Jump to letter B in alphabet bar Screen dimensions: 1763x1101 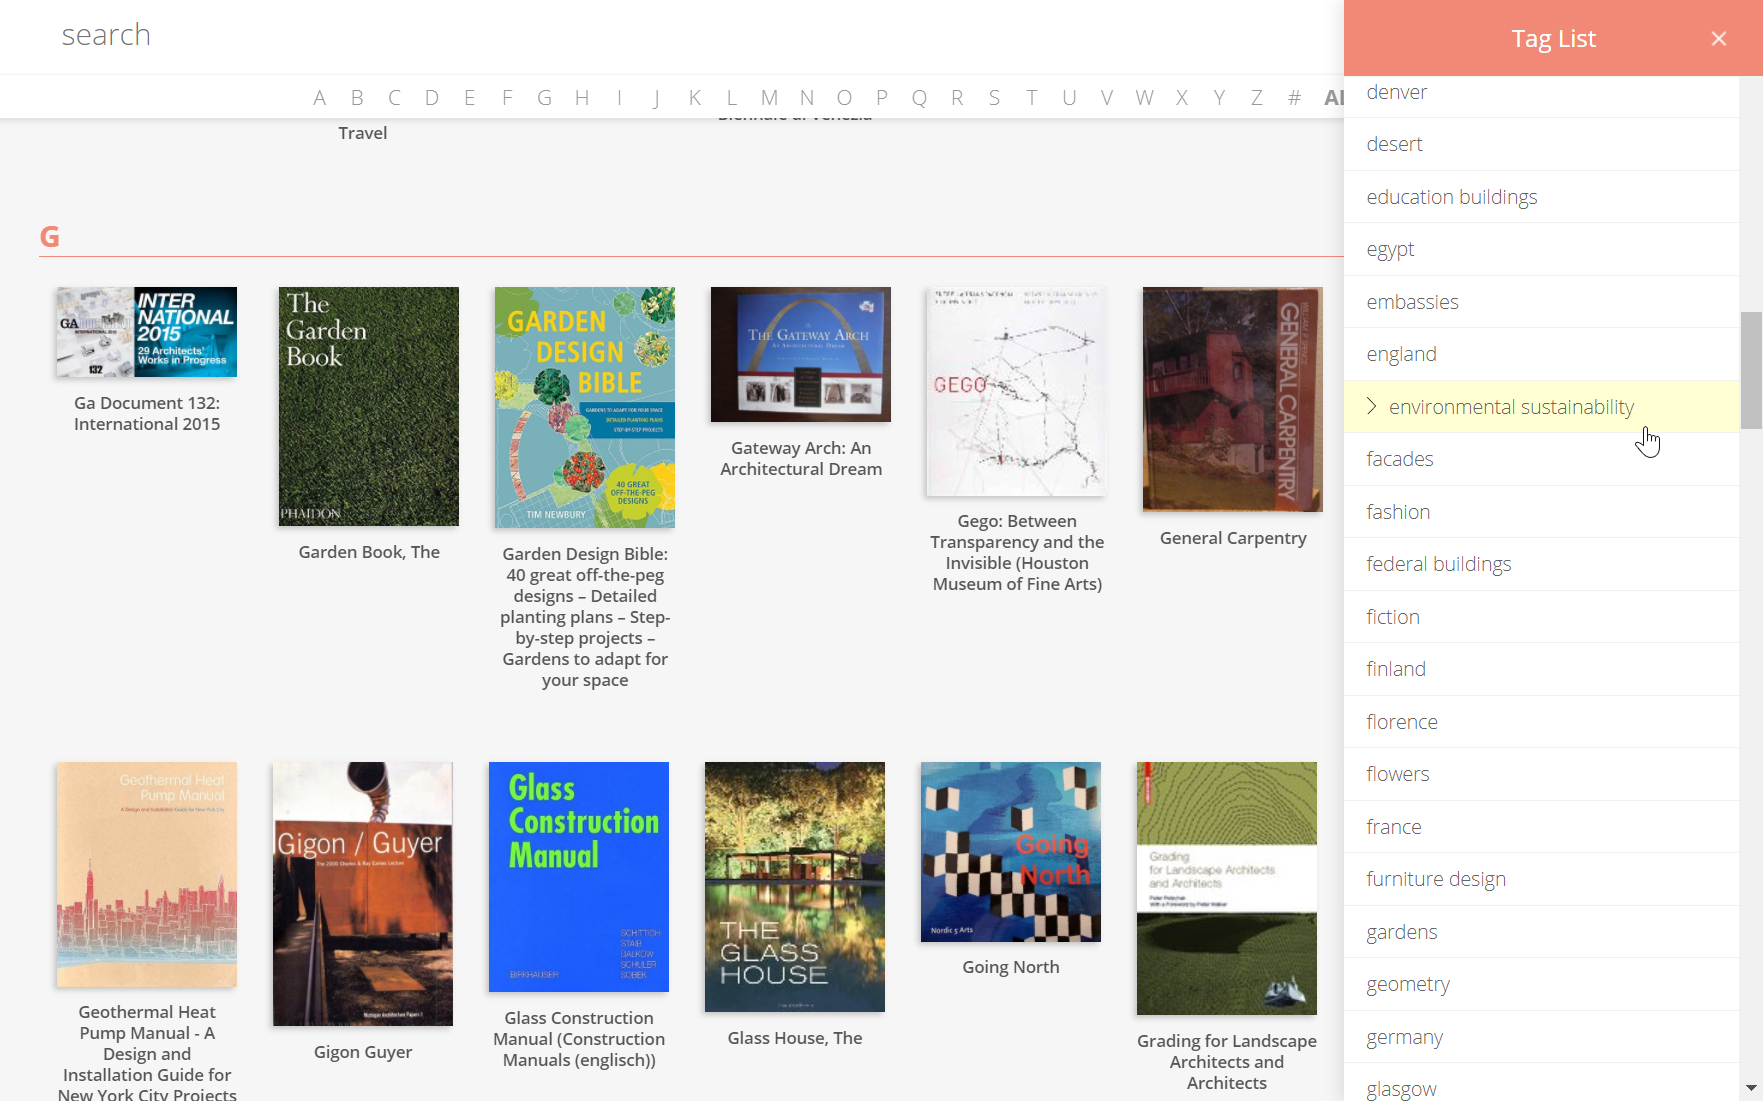(357, 98)
